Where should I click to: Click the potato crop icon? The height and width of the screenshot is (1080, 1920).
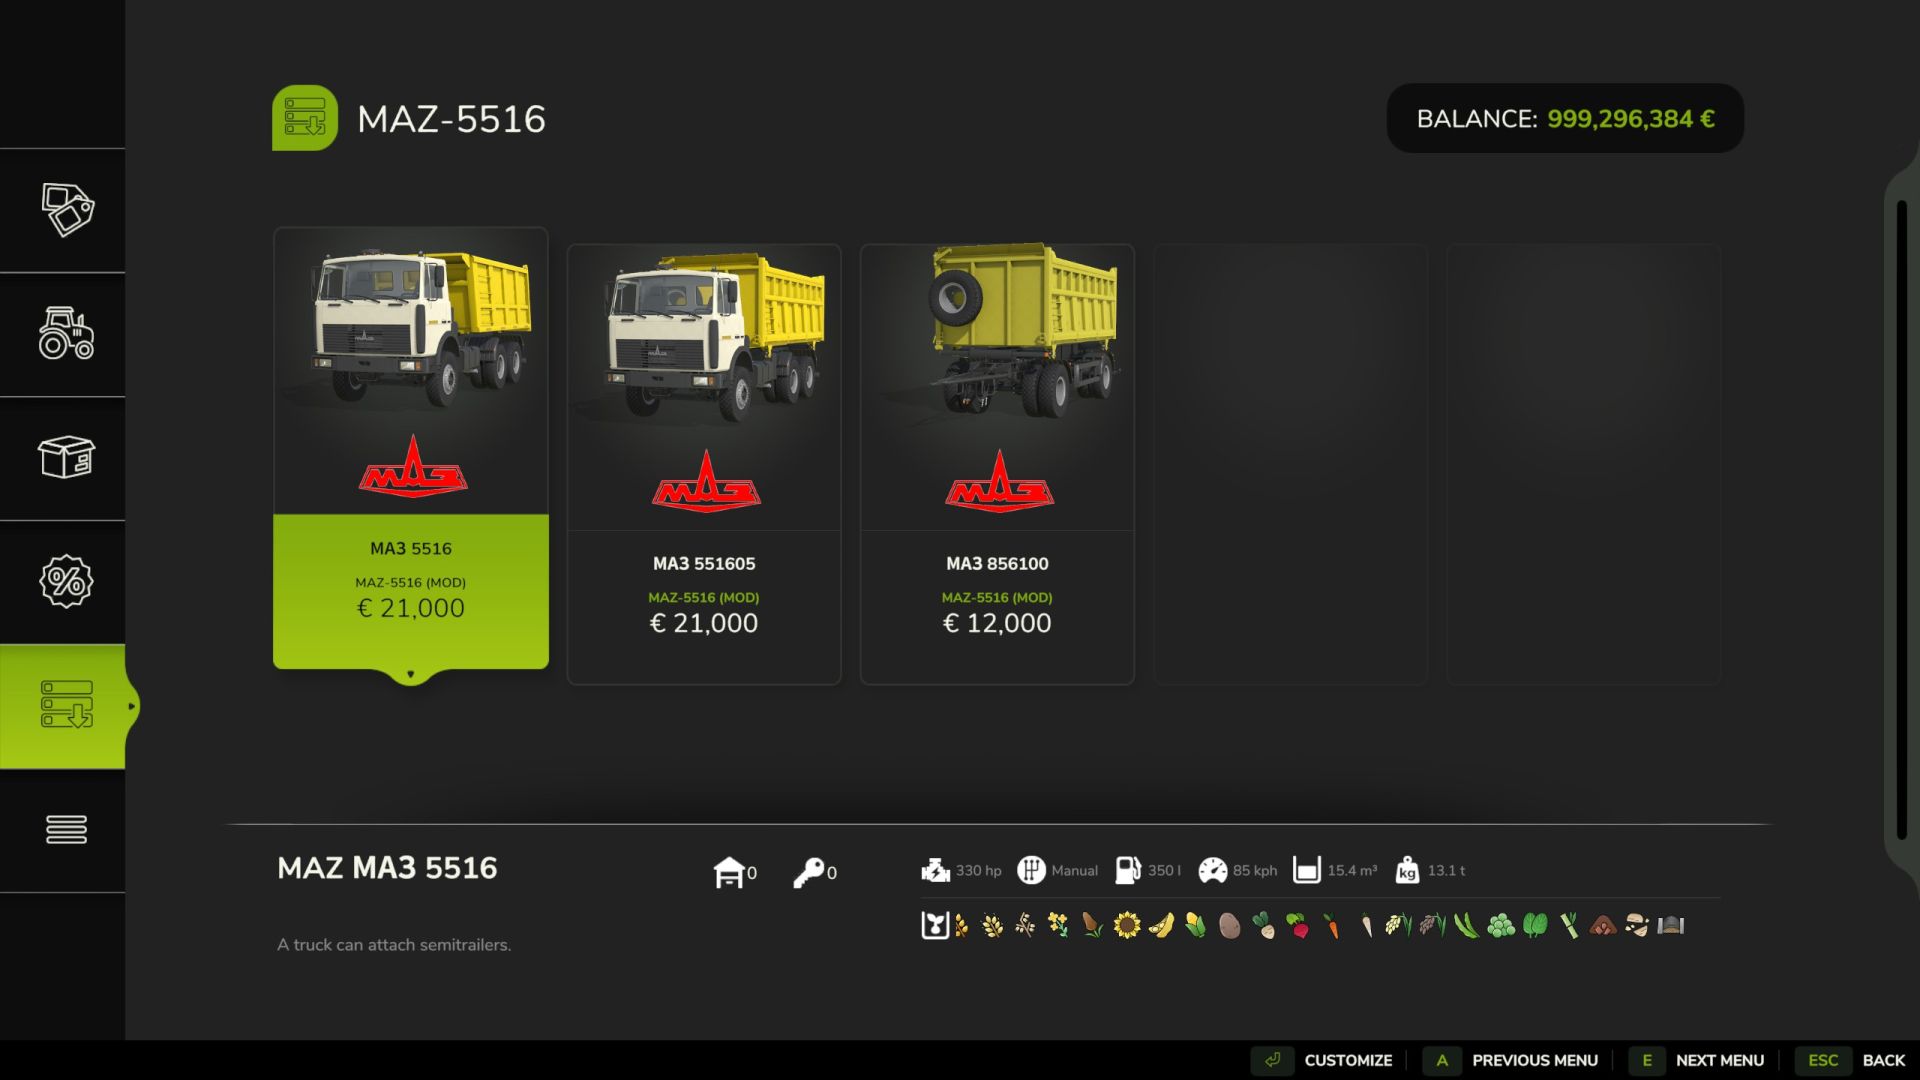coord(1230,926)
